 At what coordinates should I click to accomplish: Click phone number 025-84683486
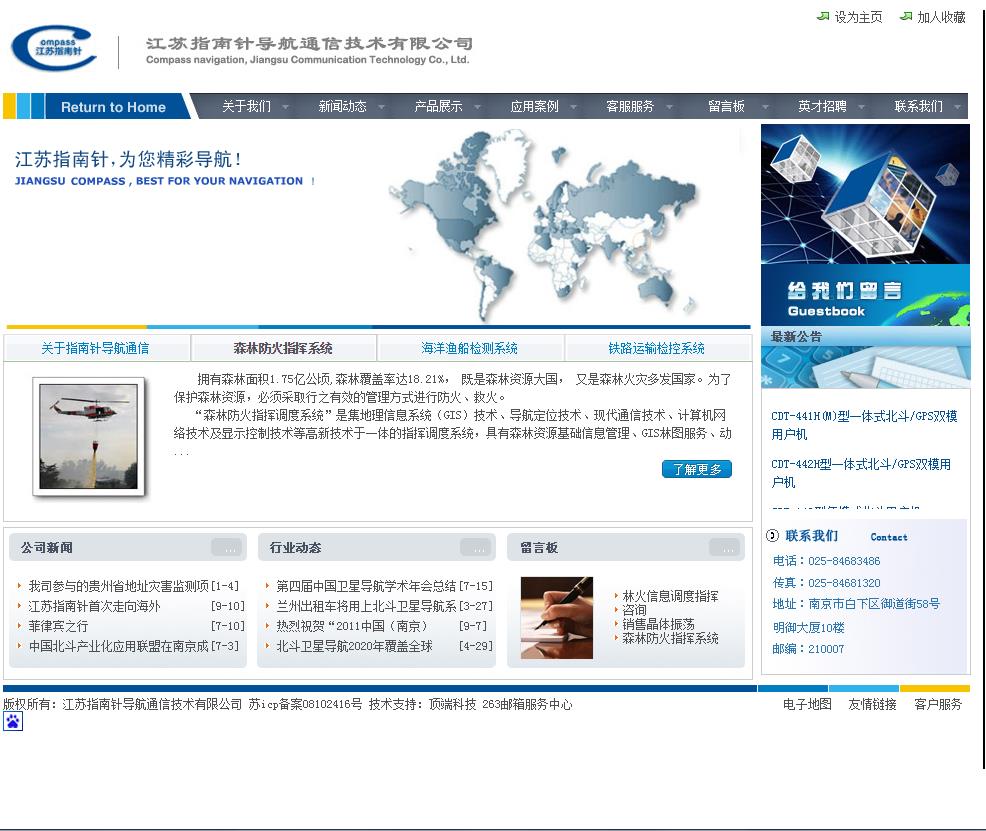844,561
